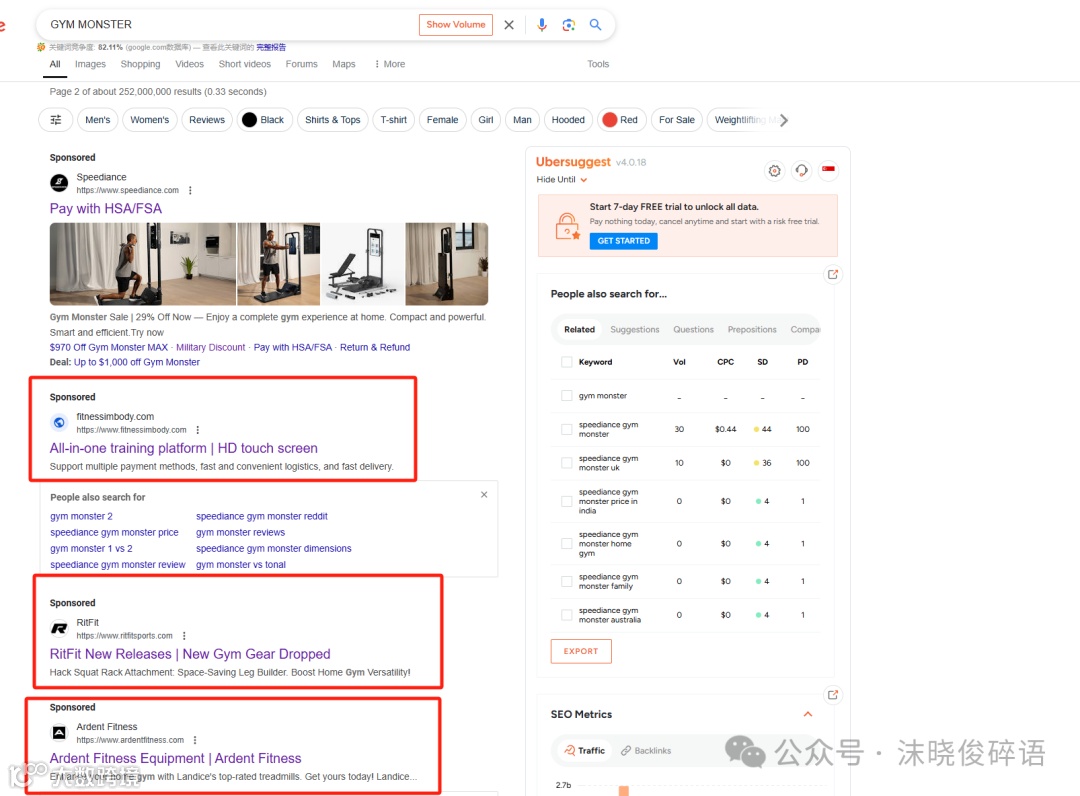Click the Show Volume button
The image size is (1080, 796).
click(x=456, y=25)
